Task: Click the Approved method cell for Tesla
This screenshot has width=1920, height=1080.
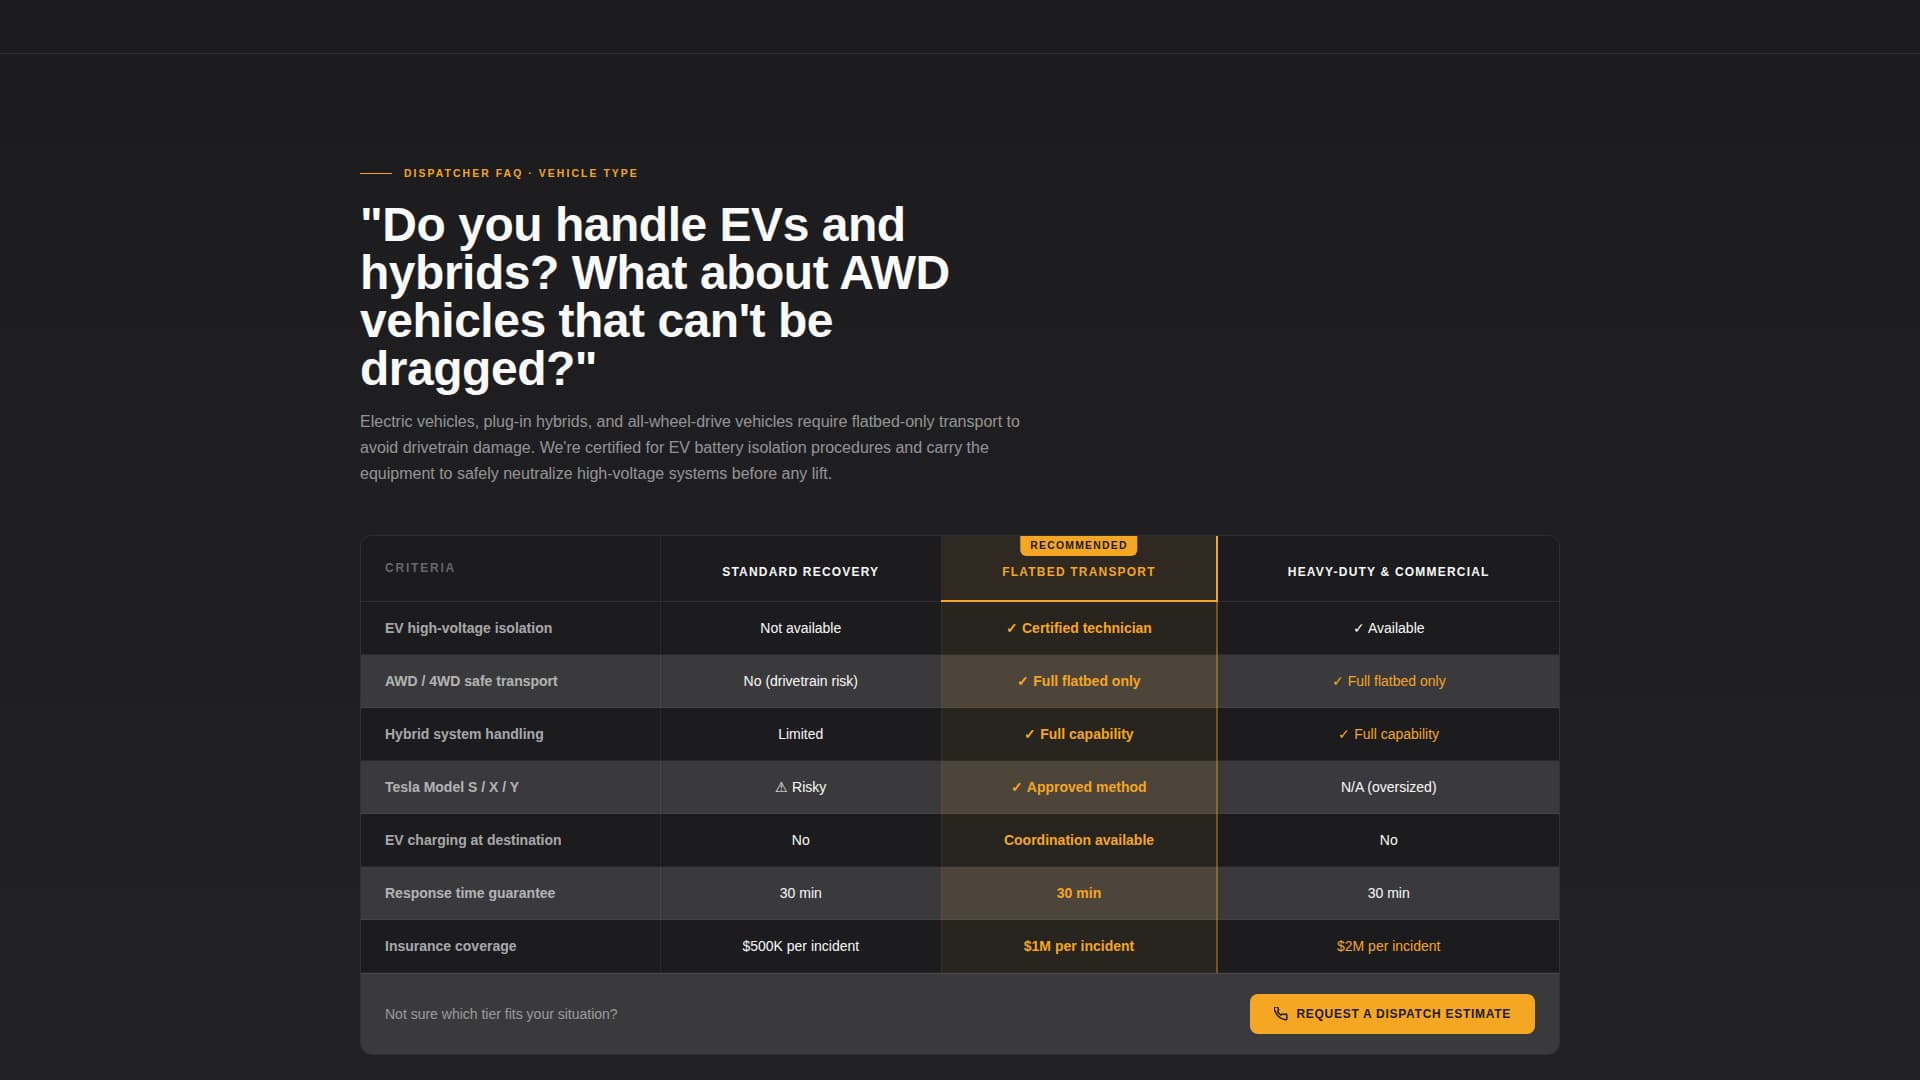Action: tap(1078, 787)
